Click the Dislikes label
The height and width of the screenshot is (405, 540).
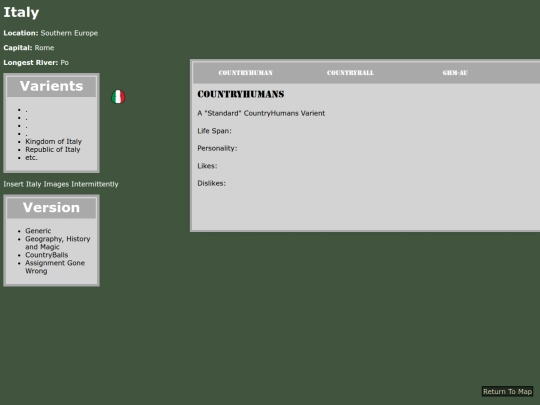pyautogui.click(x=211, y=184)
